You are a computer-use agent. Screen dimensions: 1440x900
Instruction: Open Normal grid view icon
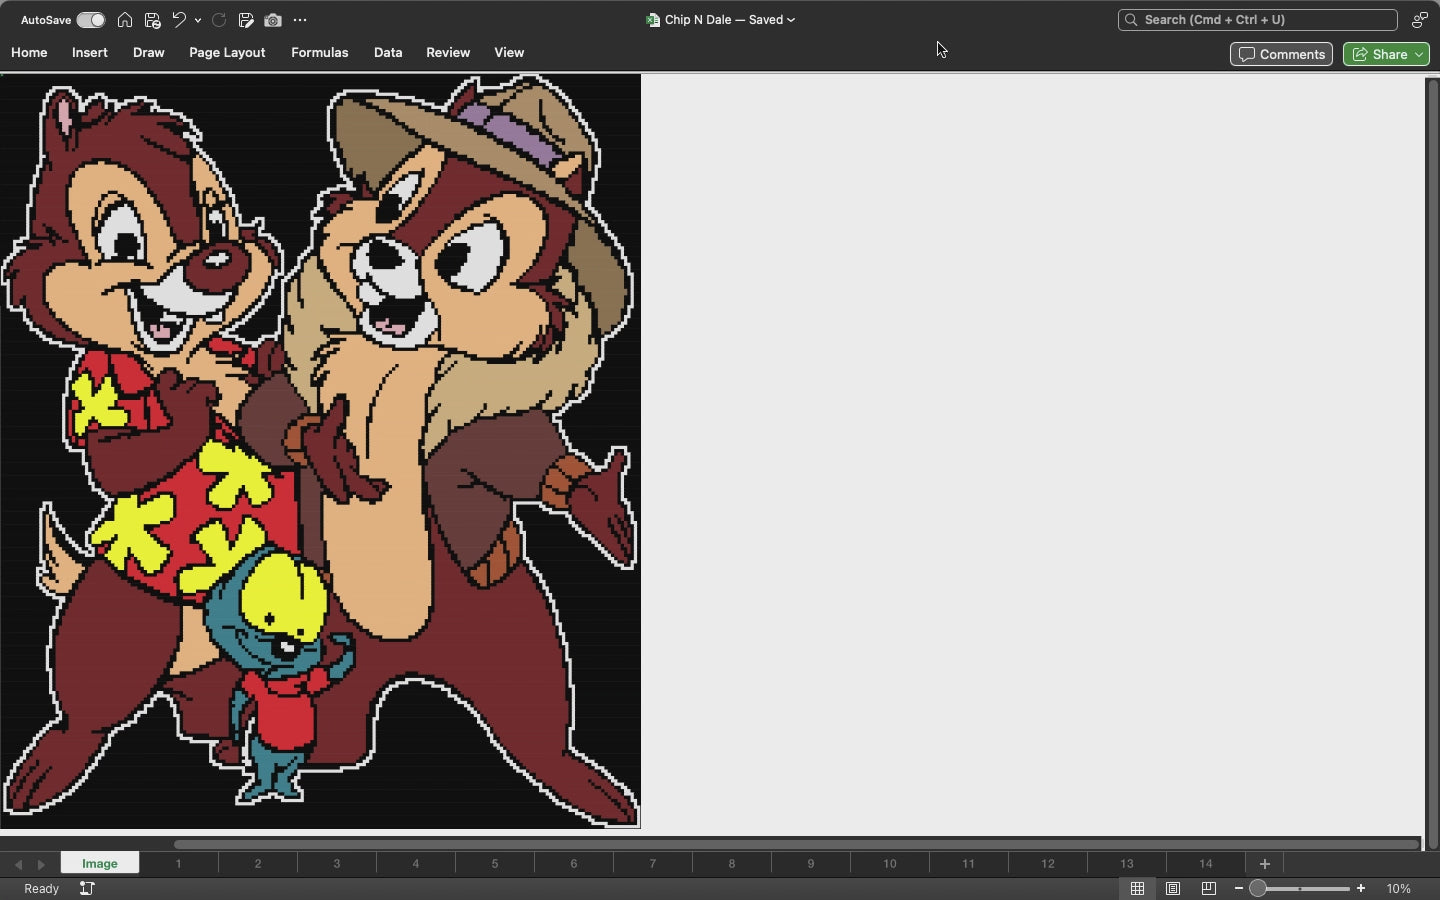click(x=1137, y=888)
